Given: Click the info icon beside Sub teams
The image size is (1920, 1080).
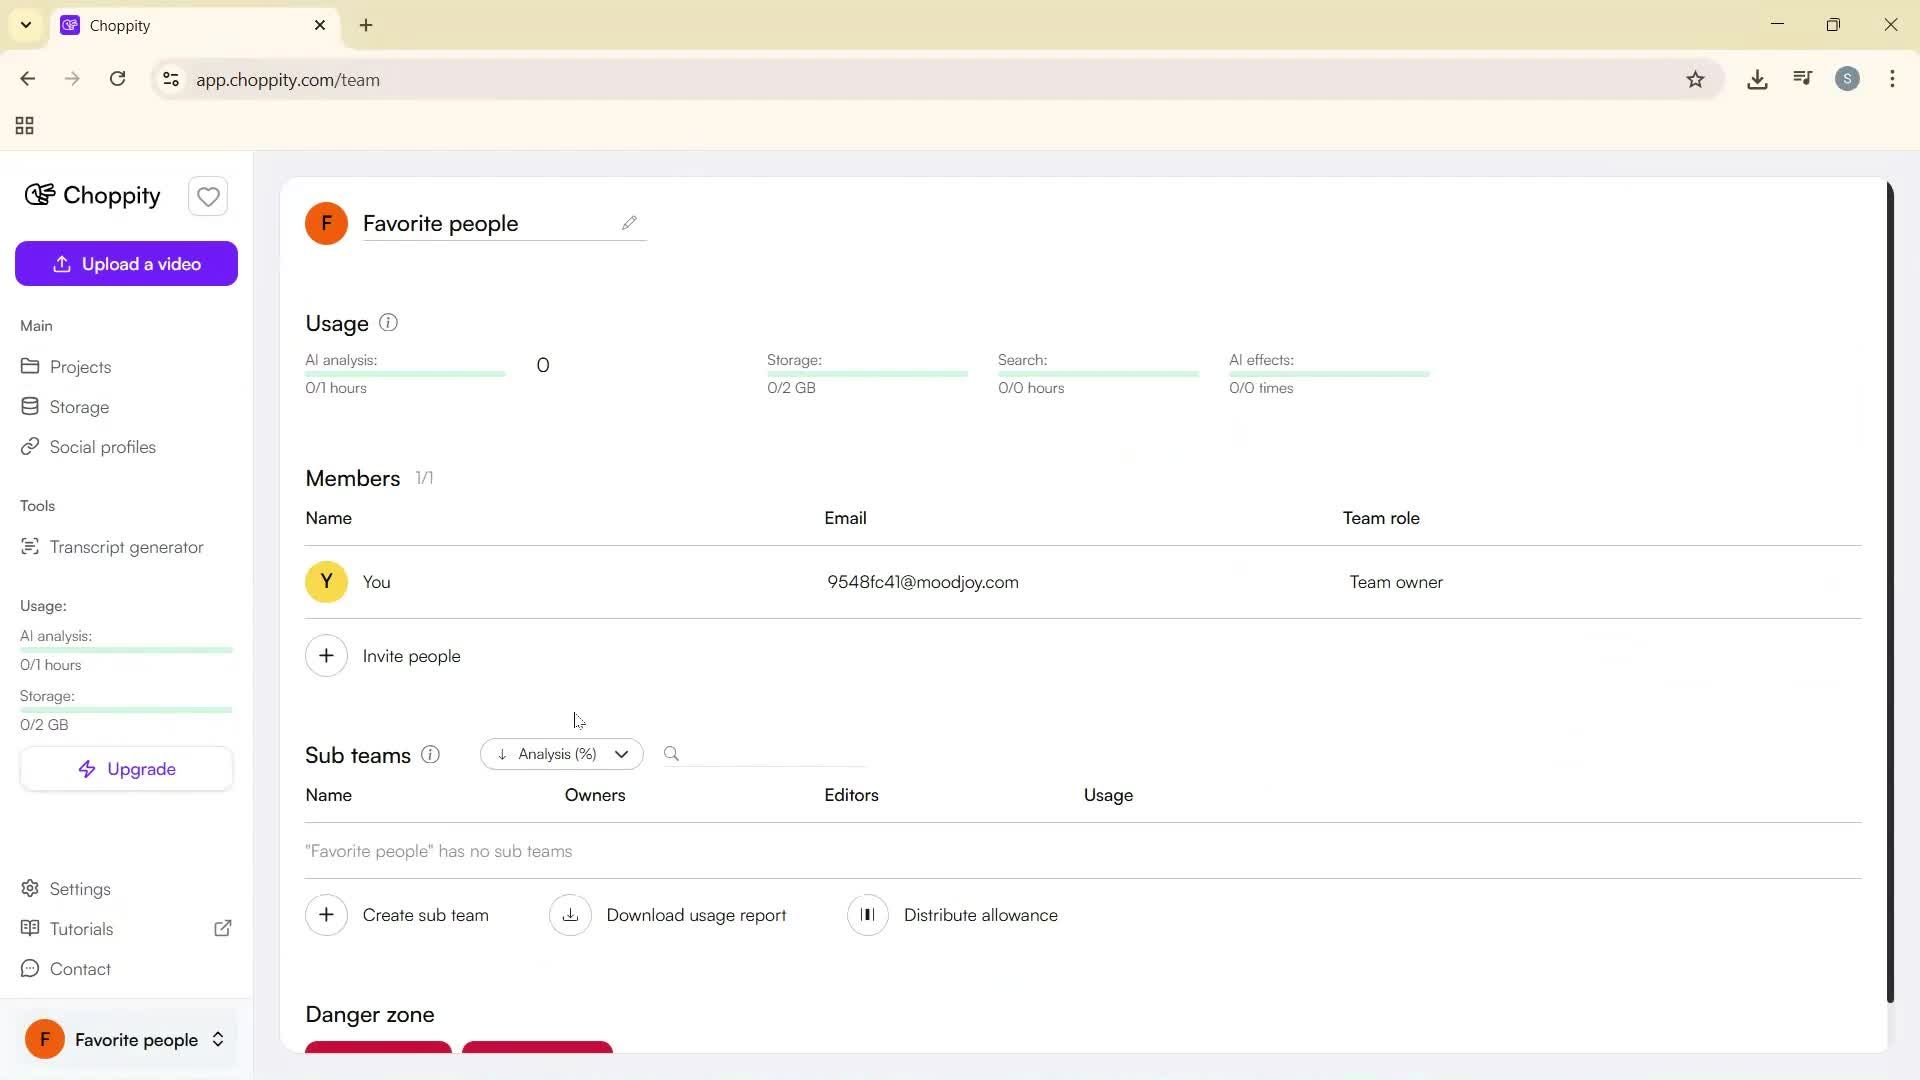Looking at the screenshot, I should click(x=431, y=755).
